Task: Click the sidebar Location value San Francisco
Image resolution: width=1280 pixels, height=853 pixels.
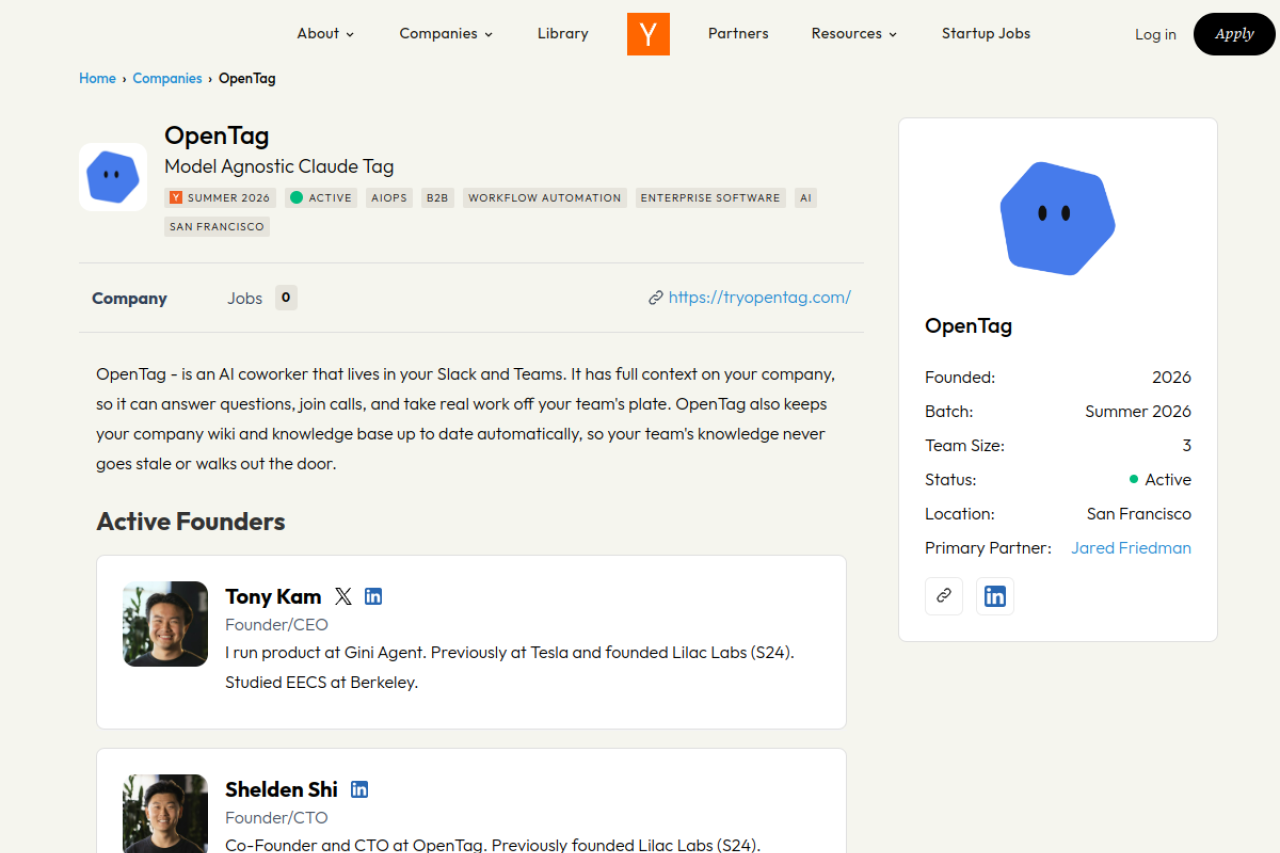Action: pos(1139,514)
